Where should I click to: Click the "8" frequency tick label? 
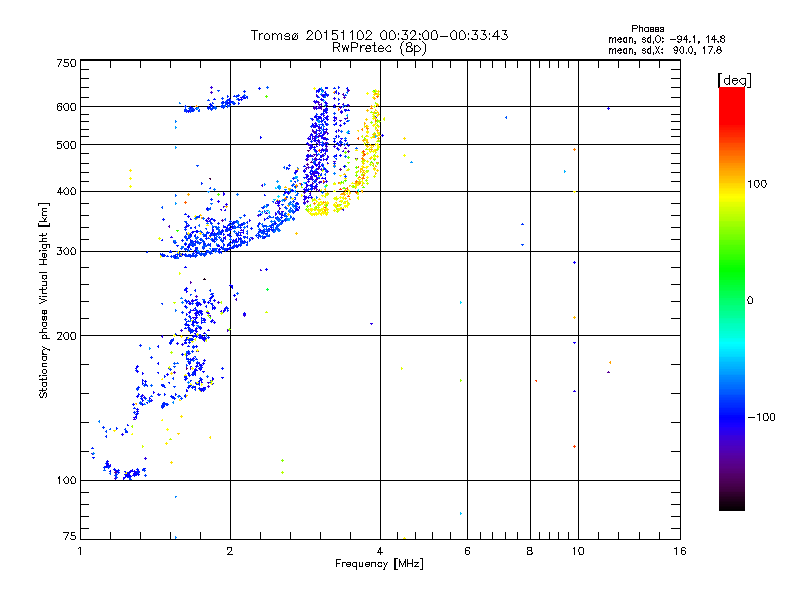(530, 551)
